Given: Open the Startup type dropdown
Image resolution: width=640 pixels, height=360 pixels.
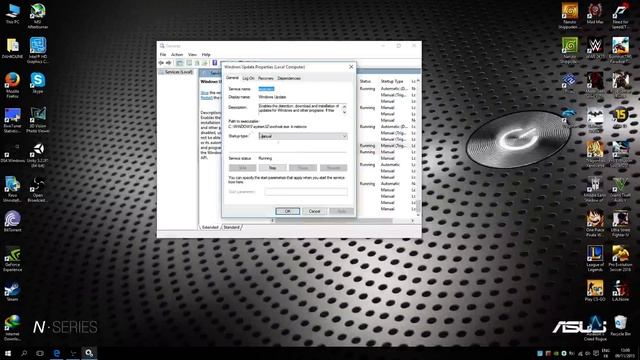Looking at the screenshot, I should [303, 136].
